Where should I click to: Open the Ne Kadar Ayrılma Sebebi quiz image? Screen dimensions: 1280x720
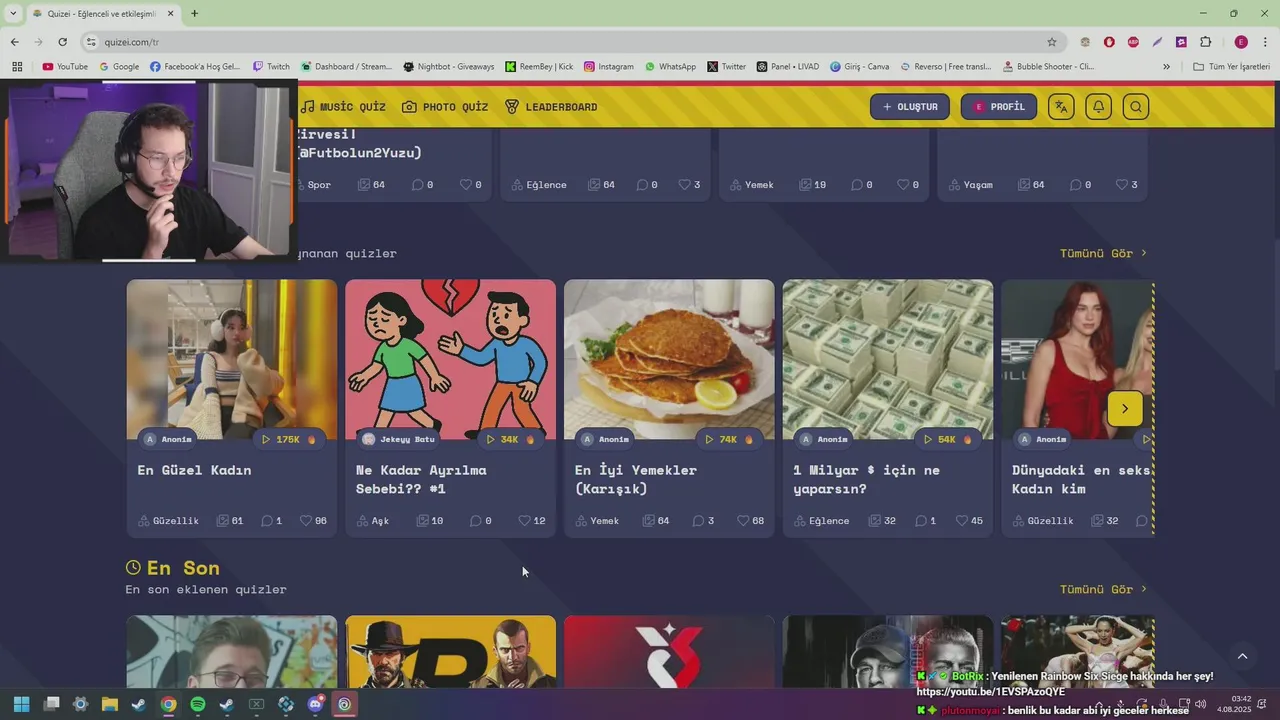coord(451,360)
